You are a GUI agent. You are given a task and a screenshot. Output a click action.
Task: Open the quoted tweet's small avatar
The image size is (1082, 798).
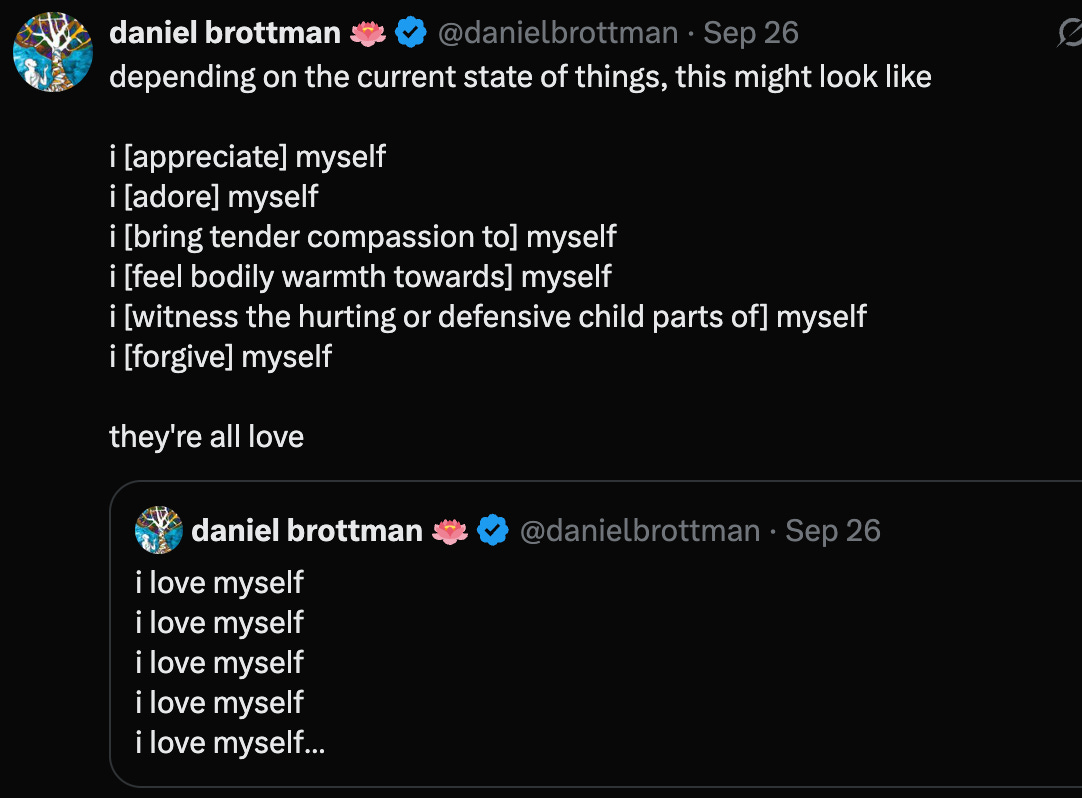click(159, 530)
